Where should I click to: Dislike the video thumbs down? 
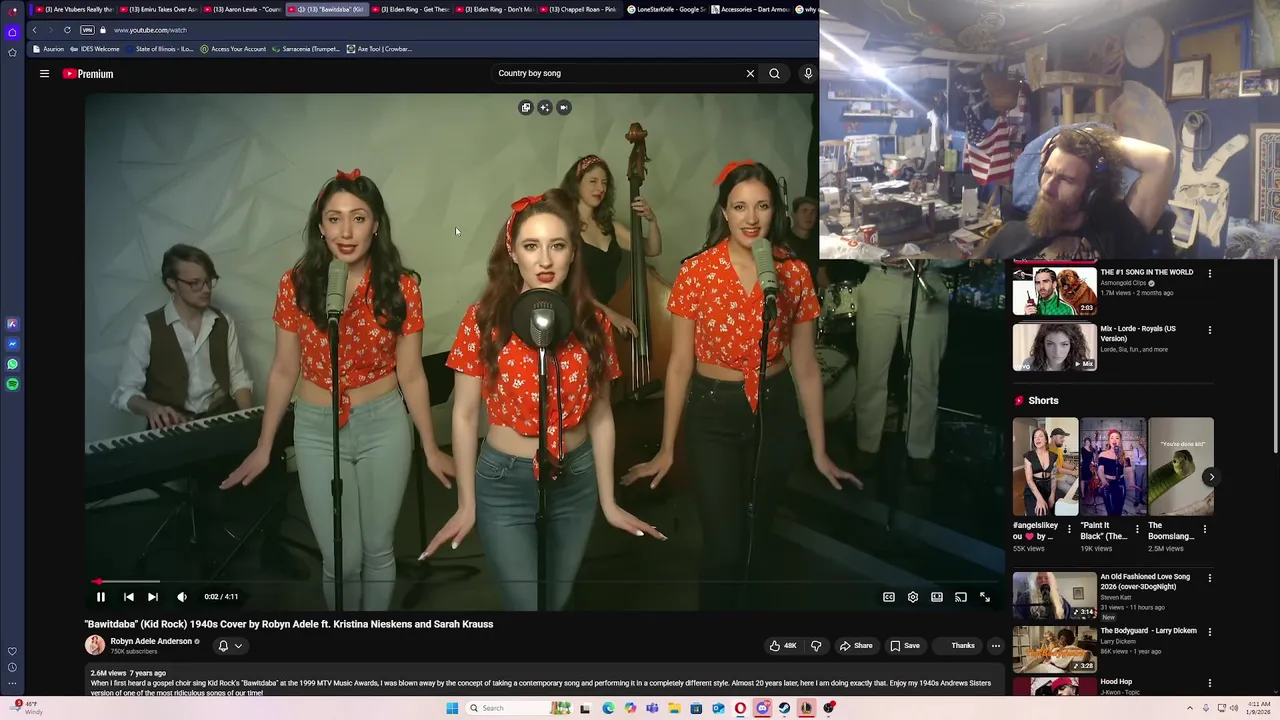(x=816, y=646)
